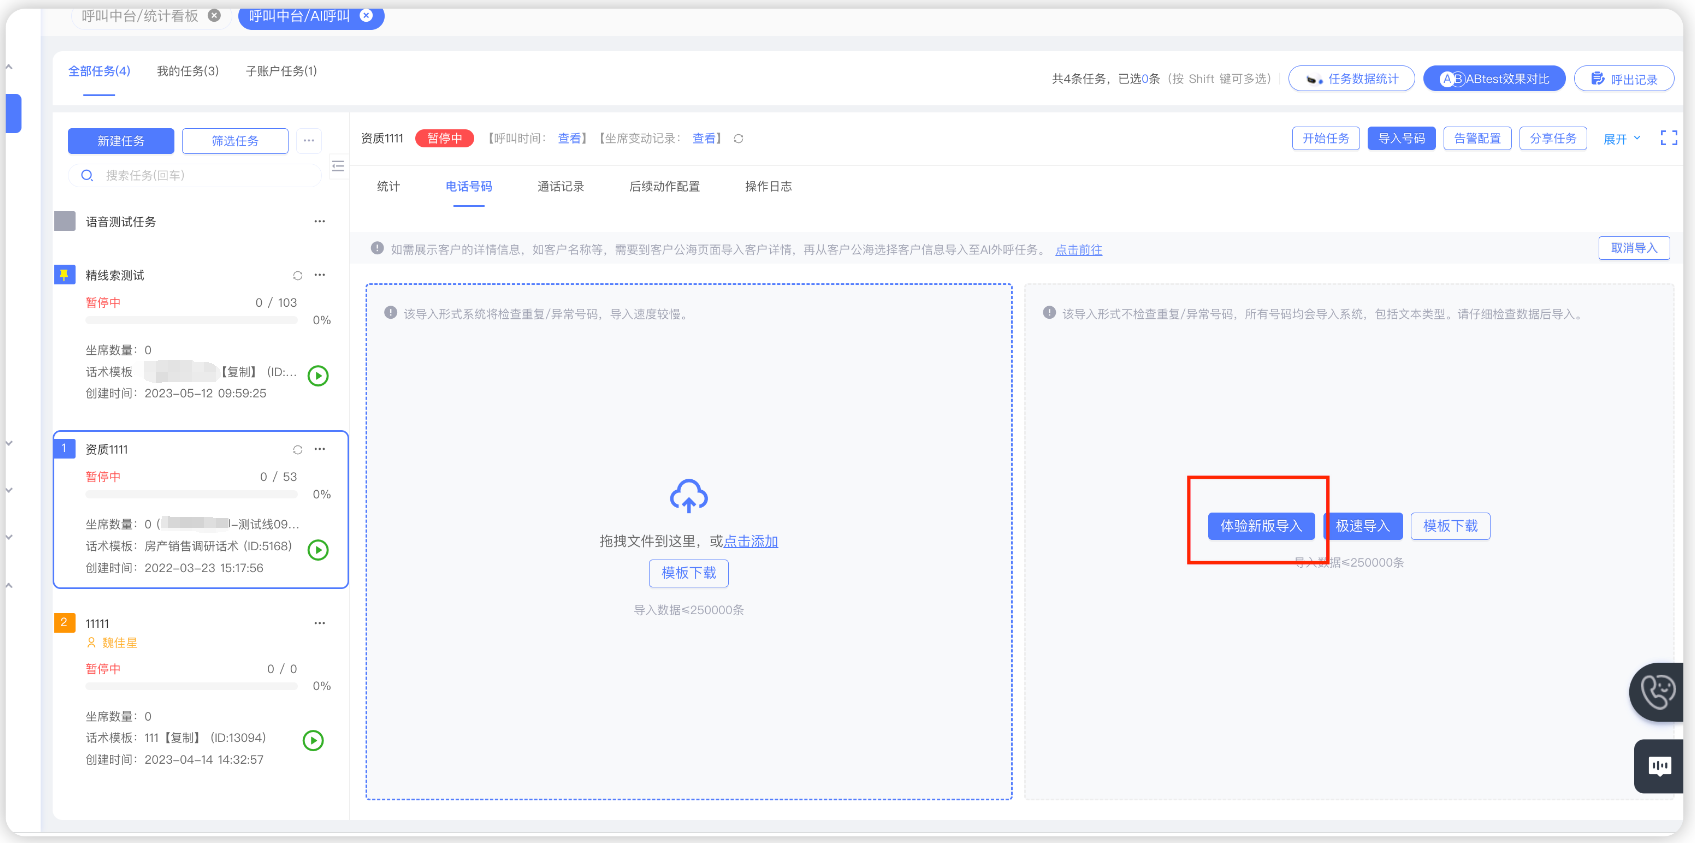Click the 体验新版导入 button
The height and width of the screenshot is (843, 1695).
click(1260, 526)
